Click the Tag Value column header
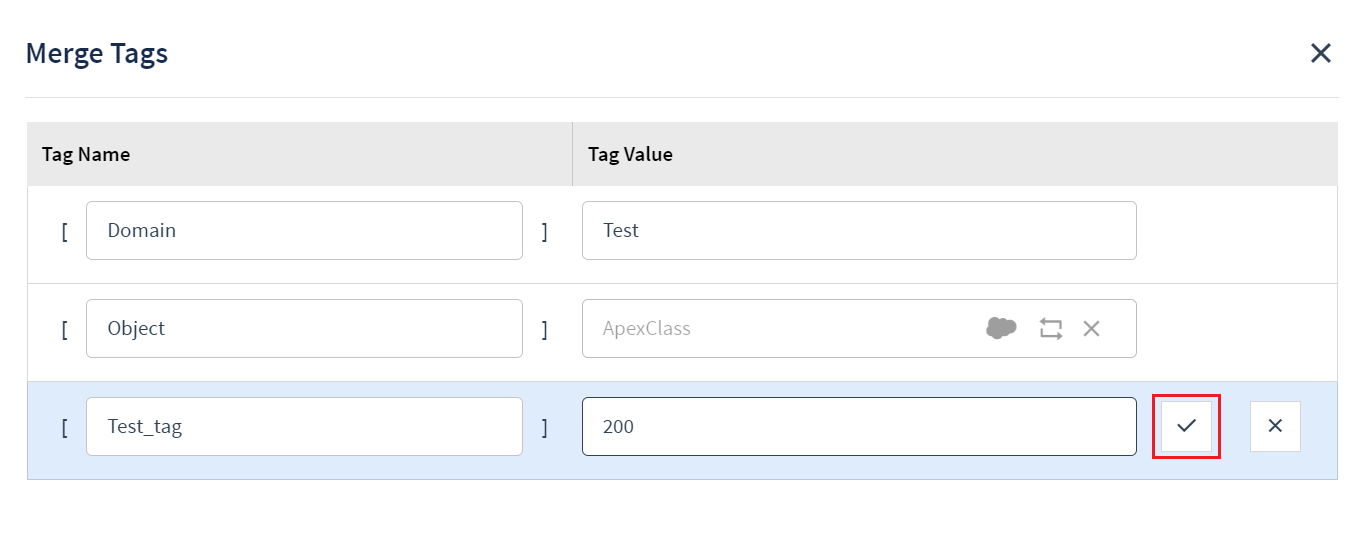The image size is (1364, 540). tap(630, 154)
